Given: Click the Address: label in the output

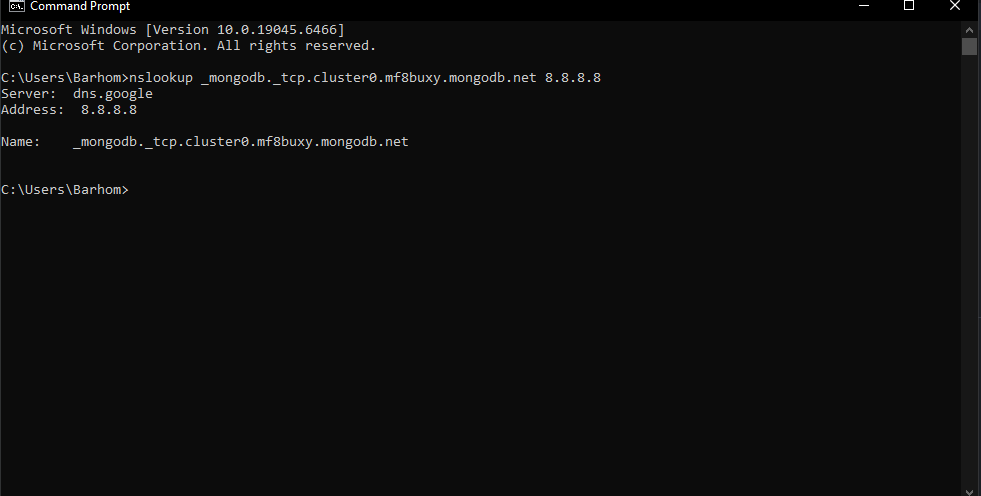Looking at the screenshot, I should pyautogui.click(x=32, y=110).
